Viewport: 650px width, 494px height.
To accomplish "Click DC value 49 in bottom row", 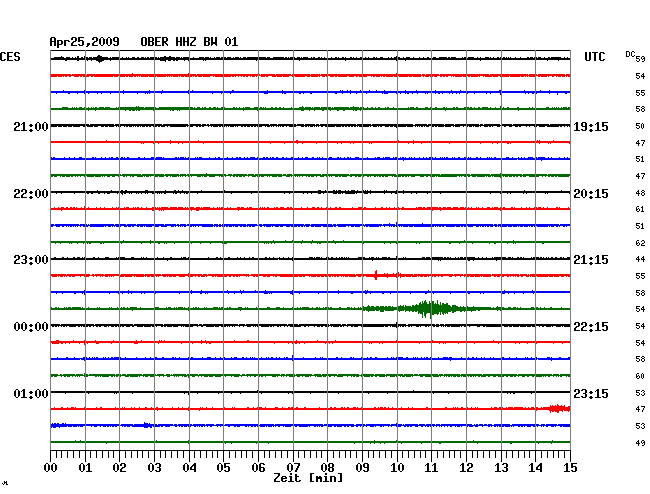I will pos(640,443).
